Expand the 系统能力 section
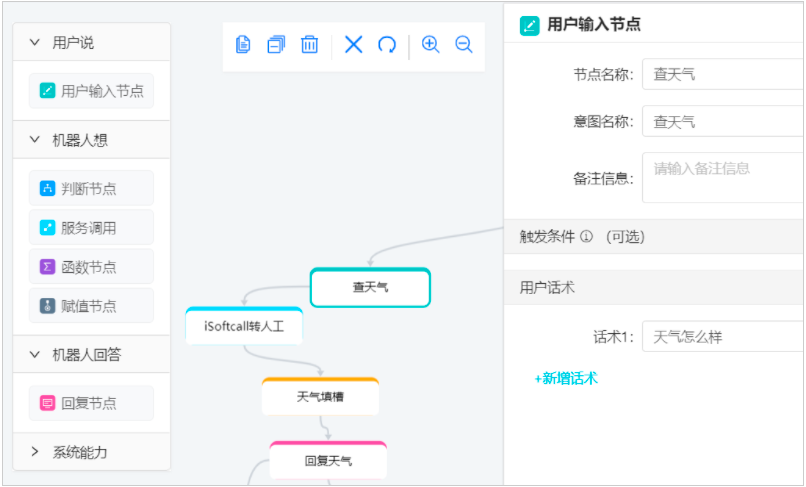 coord(35,452)
